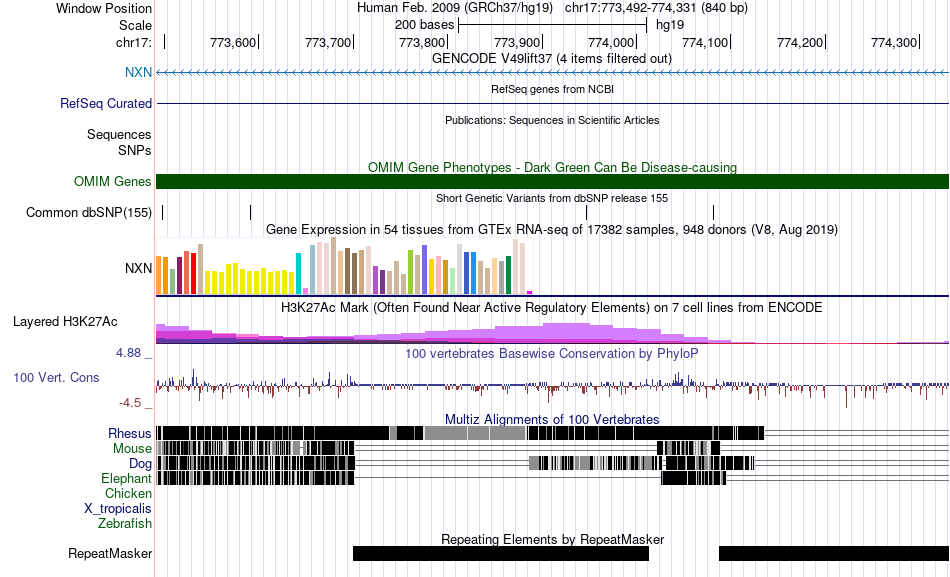Image resolution: width=950 pixels, height=577 pixels.
Task: Click the RefSeq Curated track label
Action: (106, 104)
